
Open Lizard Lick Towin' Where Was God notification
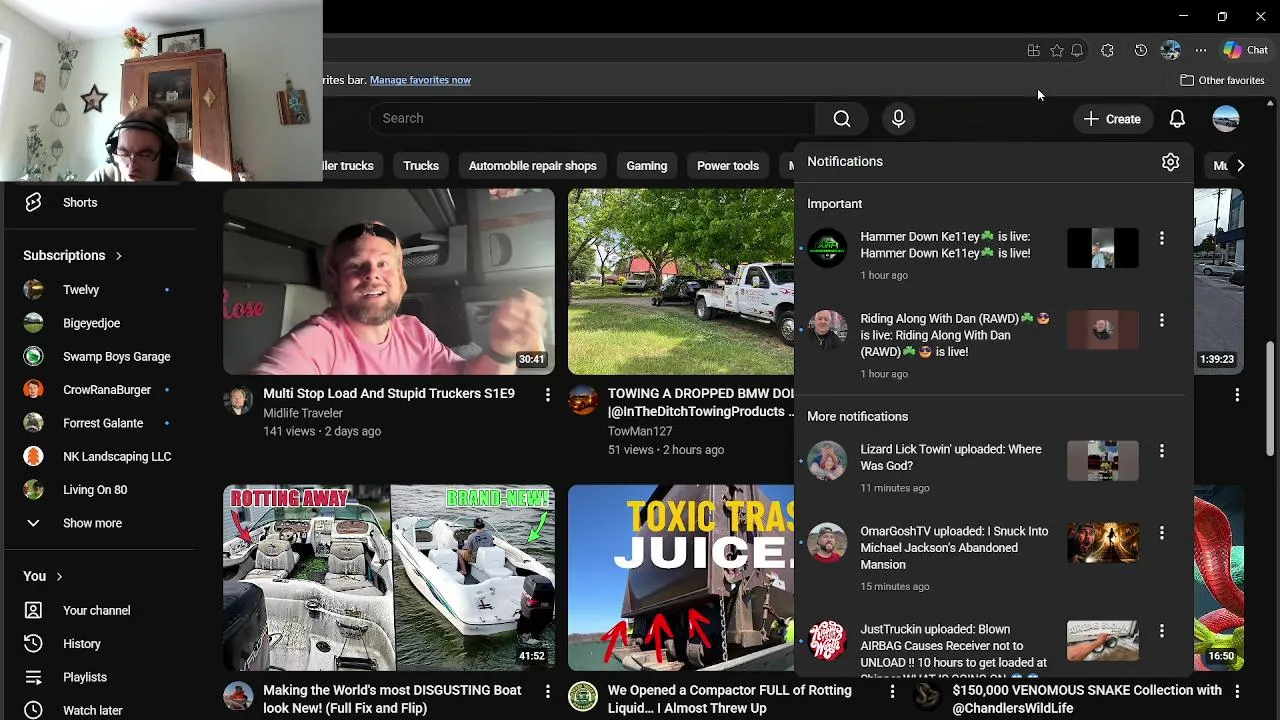[994, 468]
